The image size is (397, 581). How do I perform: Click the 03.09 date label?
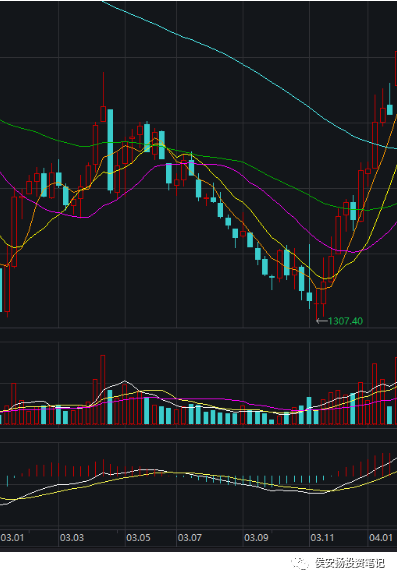point(256,537)
